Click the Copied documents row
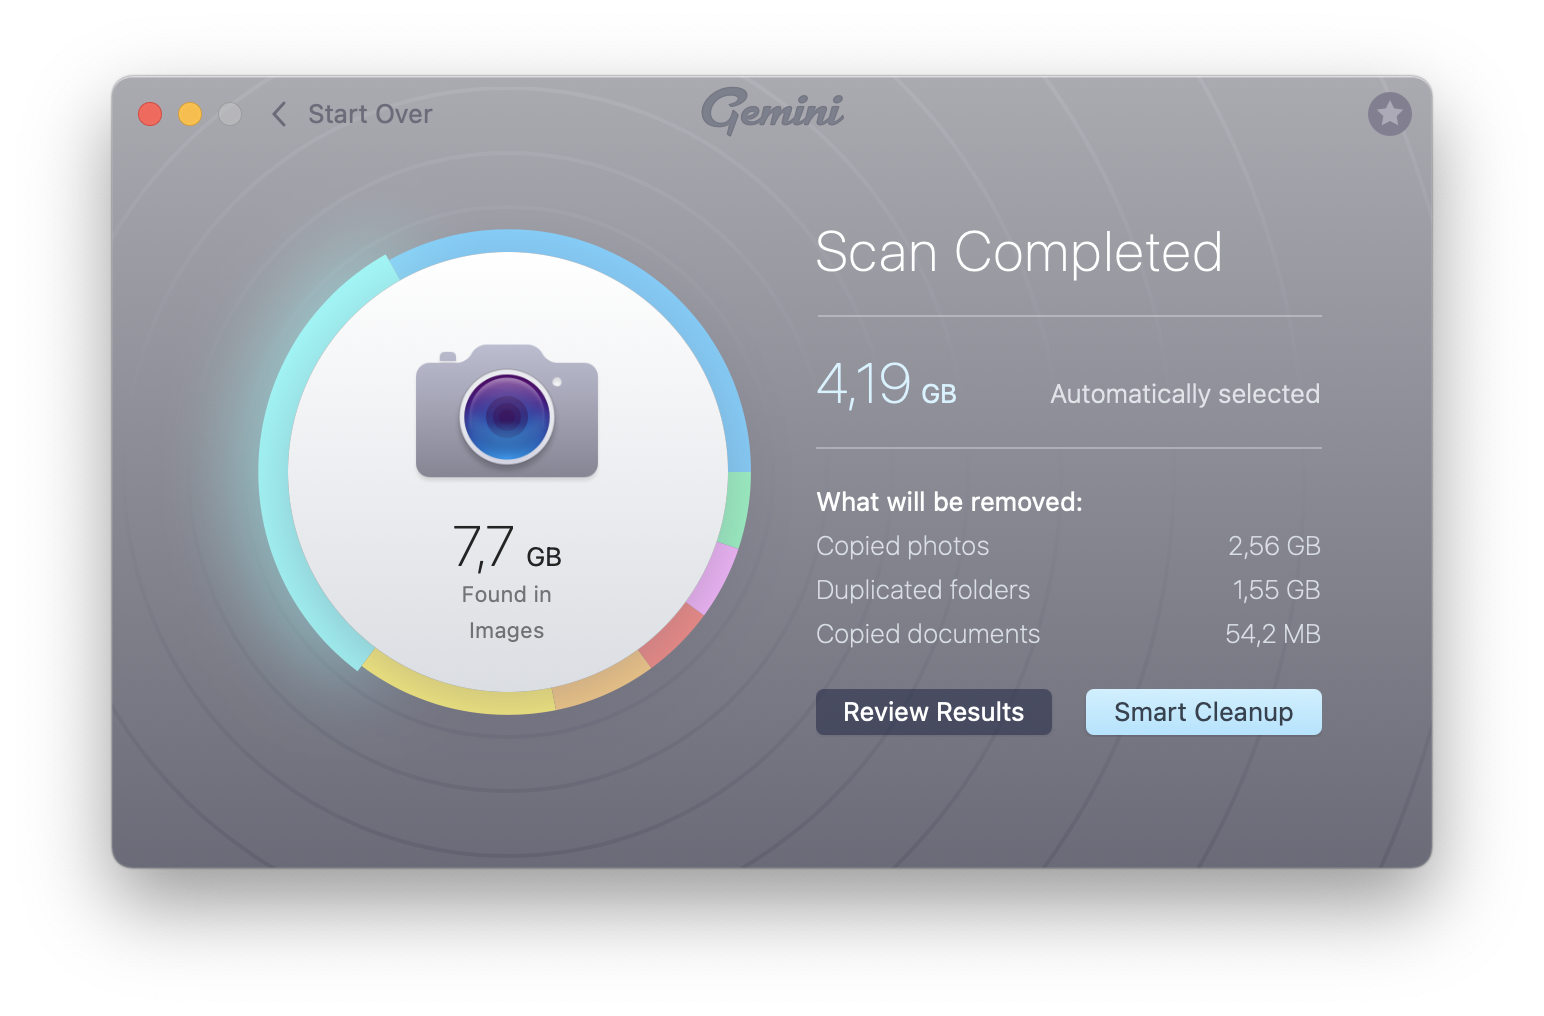The height and width of the screenshot is (1016, 1544). [x=1068, y=634]
